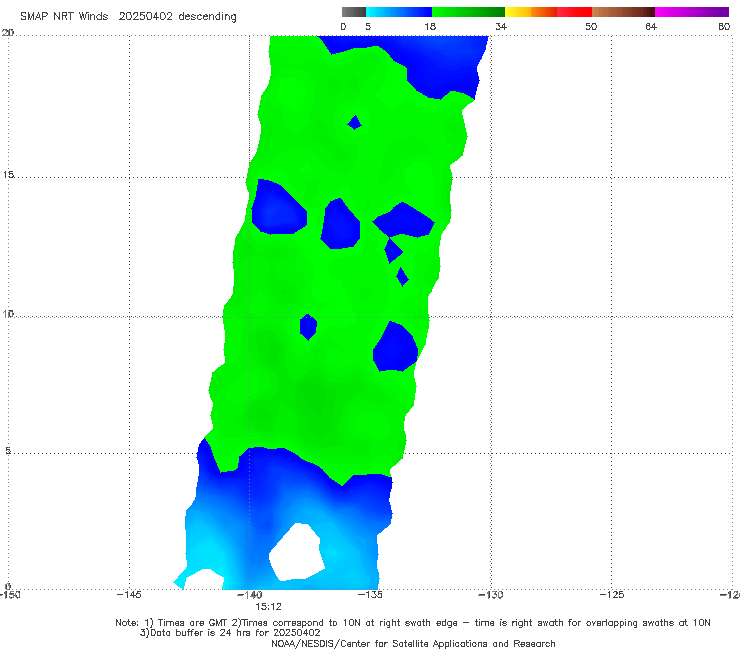The height and width of the screenshot is (650, 740).
Task: Click the note line 'Times are GMT'
Action: click(192, 623)
